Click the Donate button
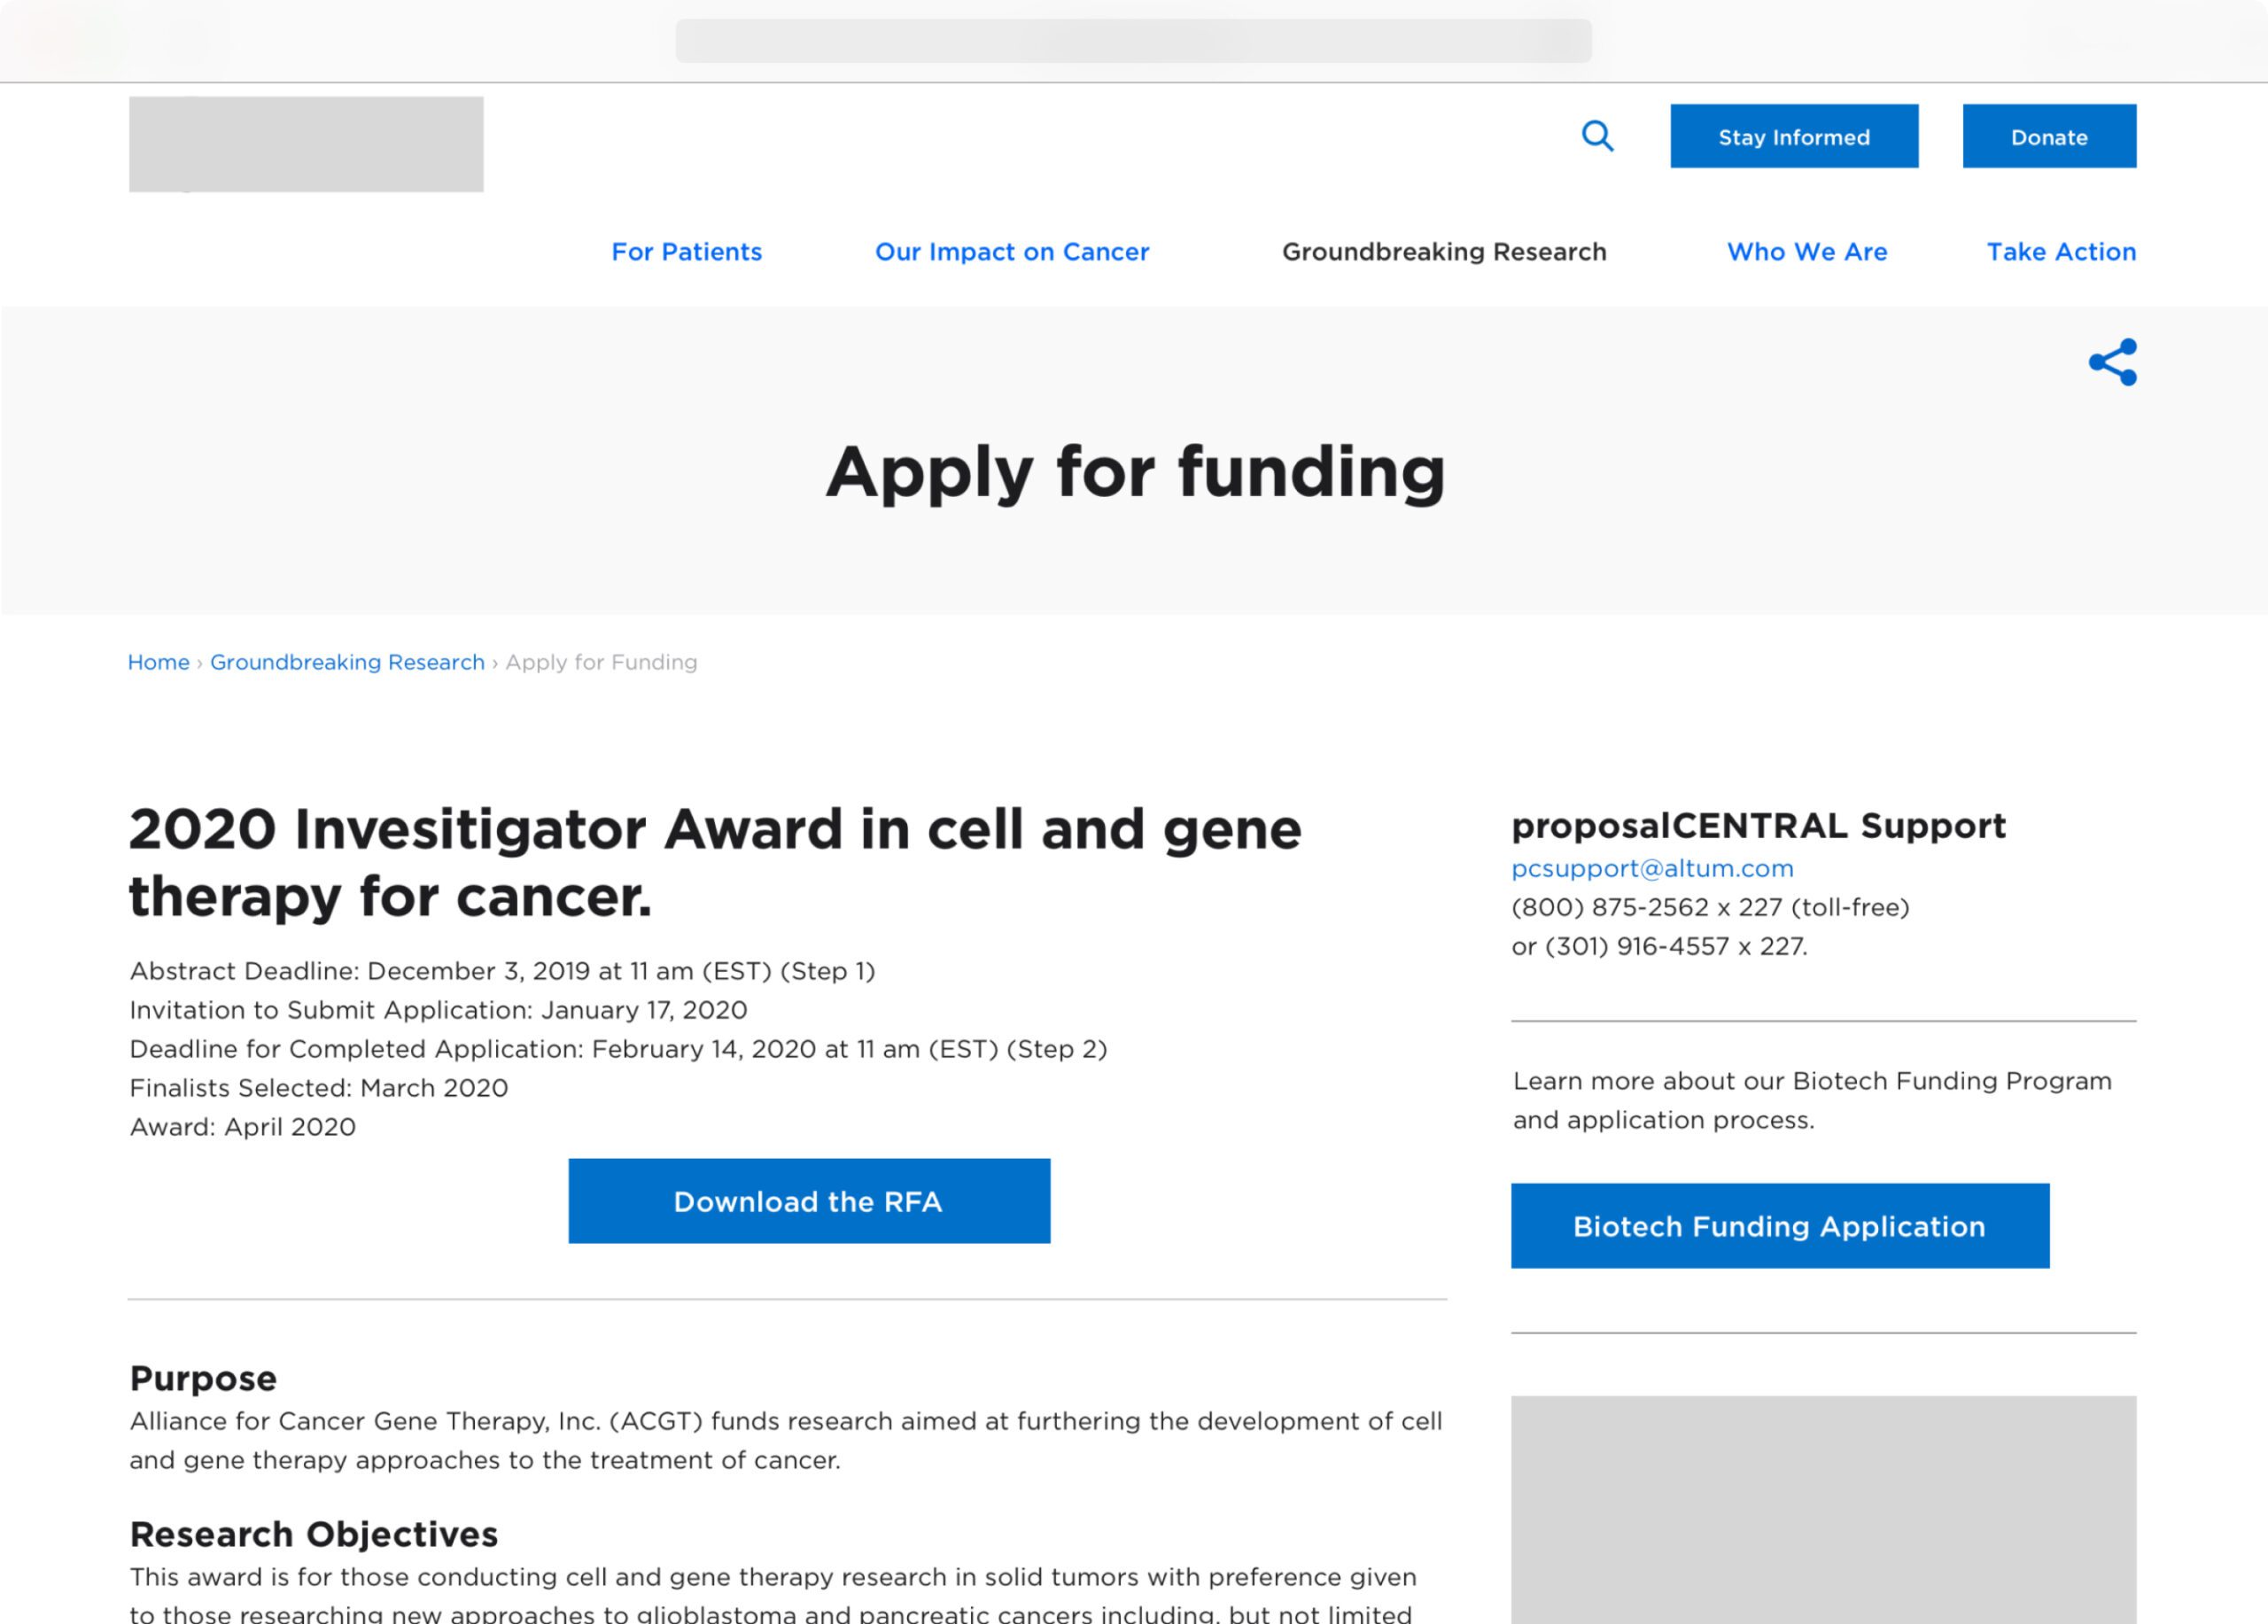2268x1624 pixels. (x=2049, y=136)
